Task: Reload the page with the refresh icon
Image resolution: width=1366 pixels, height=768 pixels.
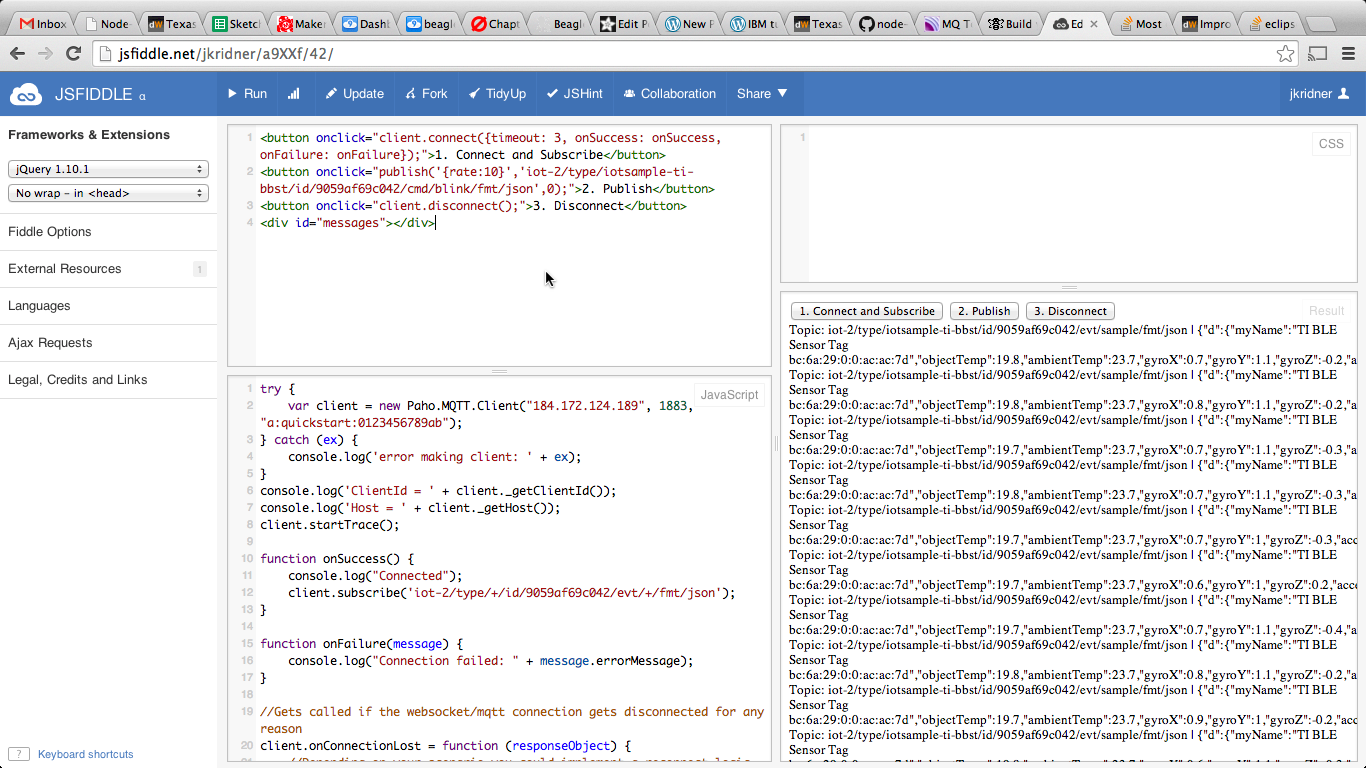Action: coord(73,54)
